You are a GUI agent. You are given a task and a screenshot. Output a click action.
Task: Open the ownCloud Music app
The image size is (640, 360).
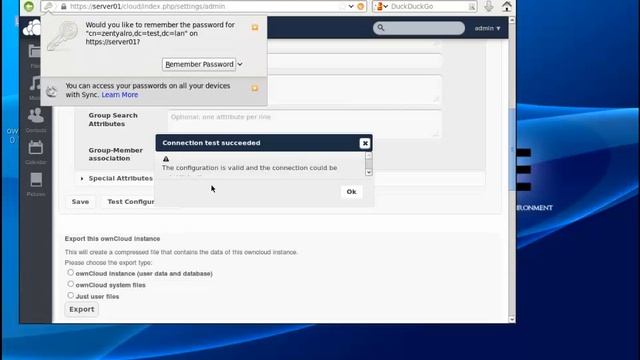click(x=35, y=87)
